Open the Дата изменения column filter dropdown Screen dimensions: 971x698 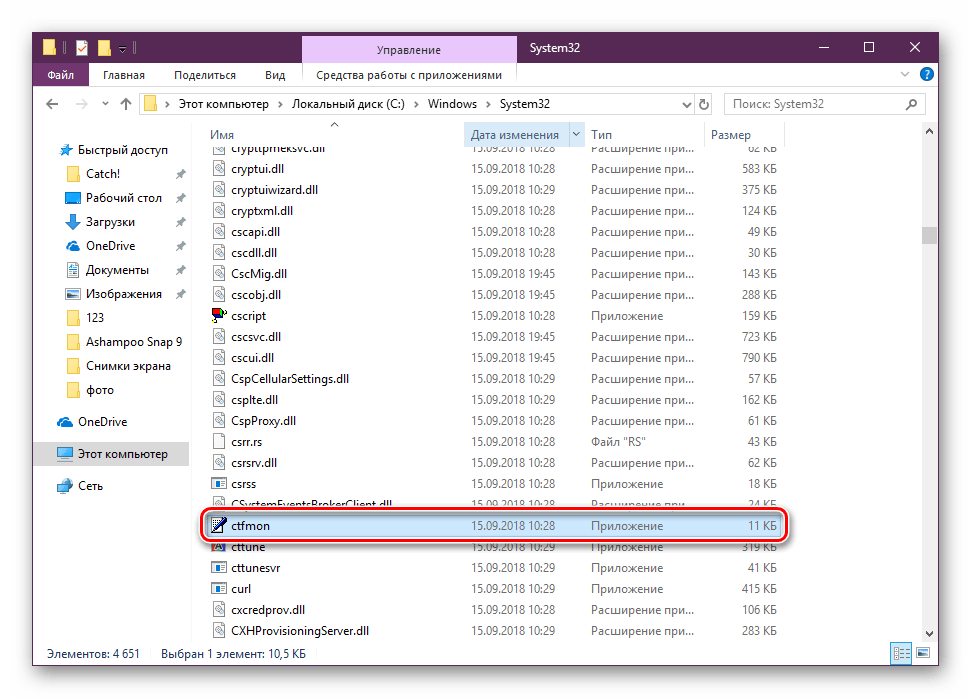[x=576, y=134]
